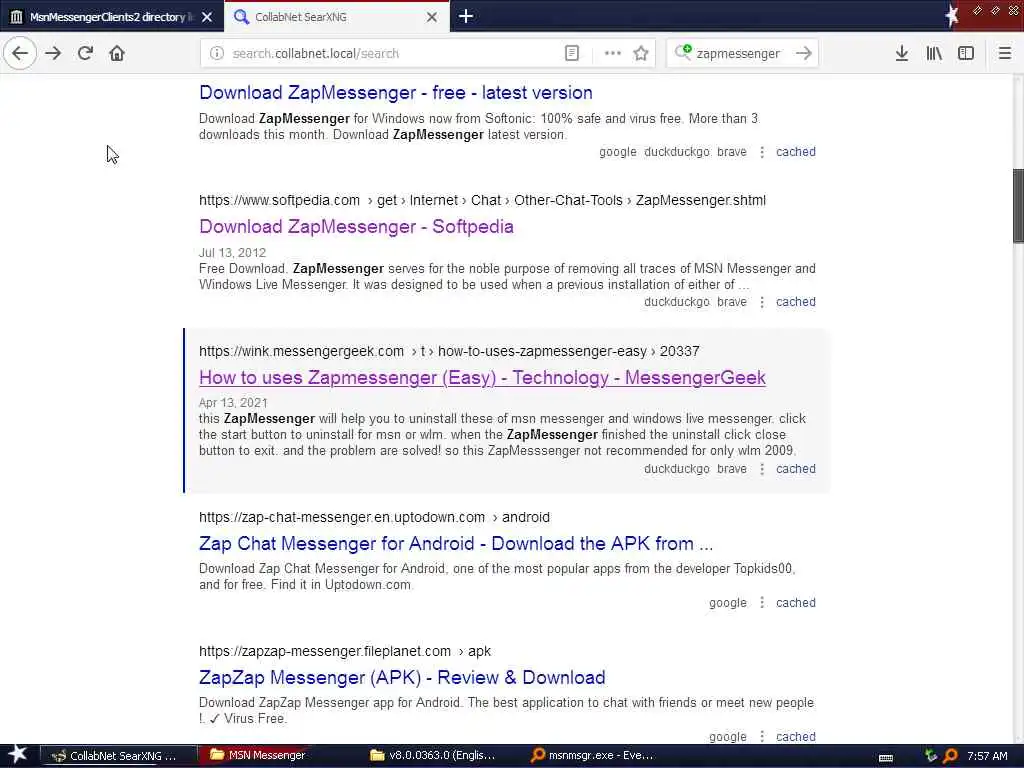
Task: Open page actions three-dot menu
Action: (613, 54)
